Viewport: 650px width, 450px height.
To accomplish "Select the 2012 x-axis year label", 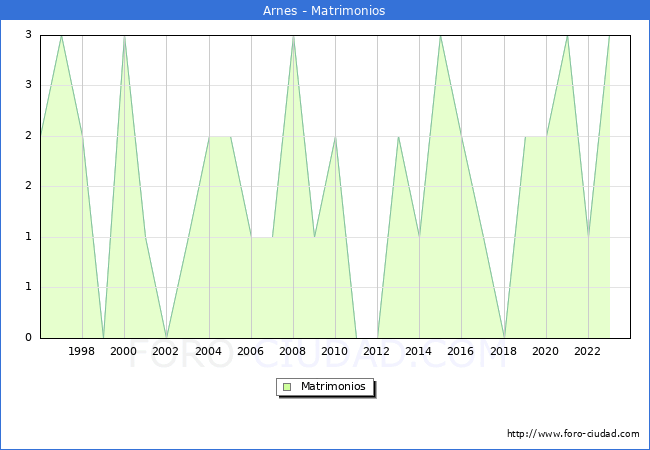I will 376,351.
